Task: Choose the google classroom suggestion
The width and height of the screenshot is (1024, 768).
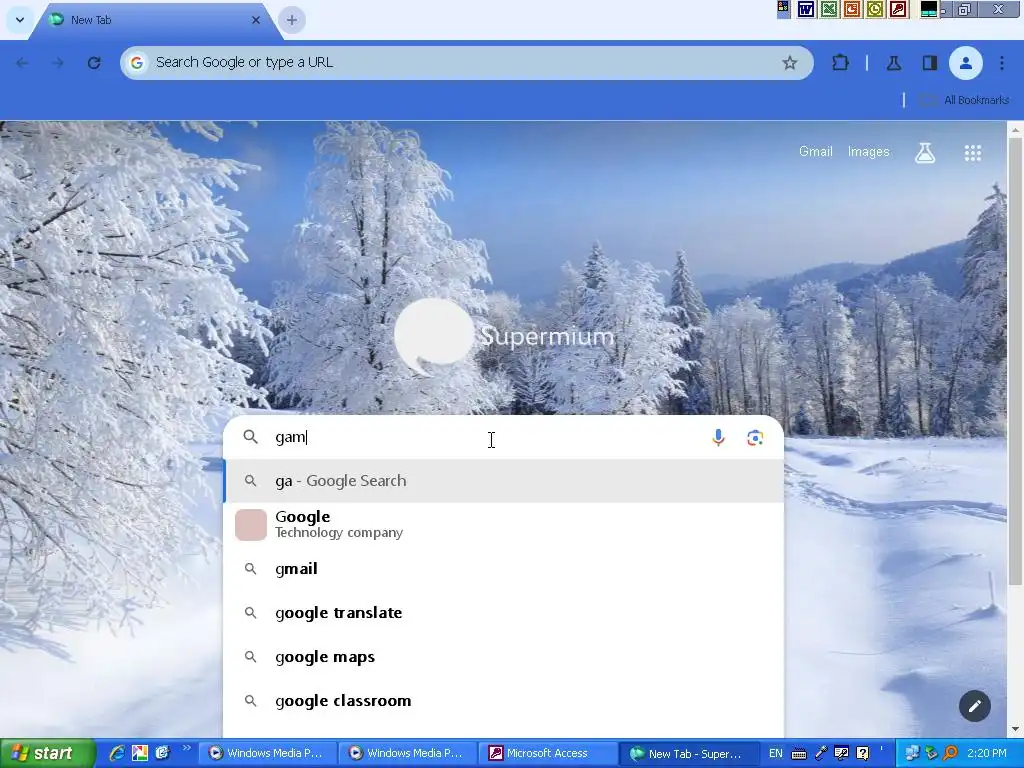Action: coord(504,700)
